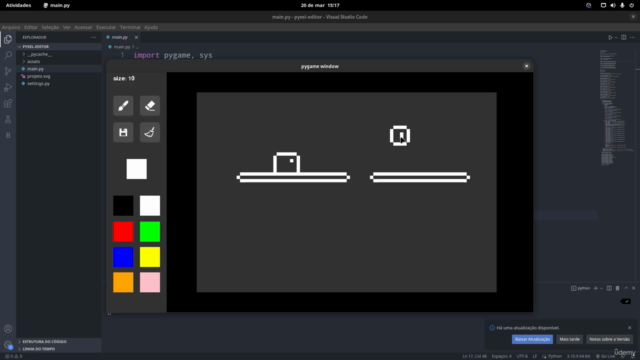Click Go Live in status bar
This screenshot has width=640, height=360.
tap(605, 356)
